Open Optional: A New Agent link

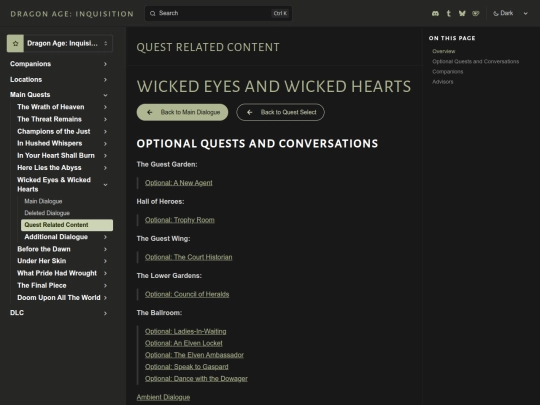click(x=178, y=183)
